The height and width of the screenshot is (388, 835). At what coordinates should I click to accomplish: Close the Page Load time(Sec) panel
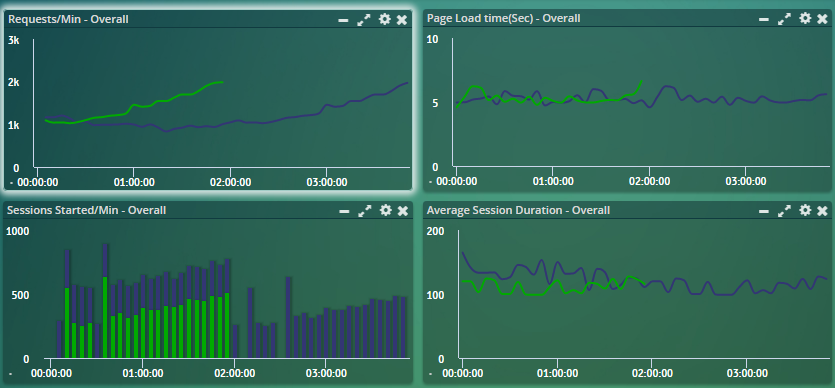(x=823, y=19)
